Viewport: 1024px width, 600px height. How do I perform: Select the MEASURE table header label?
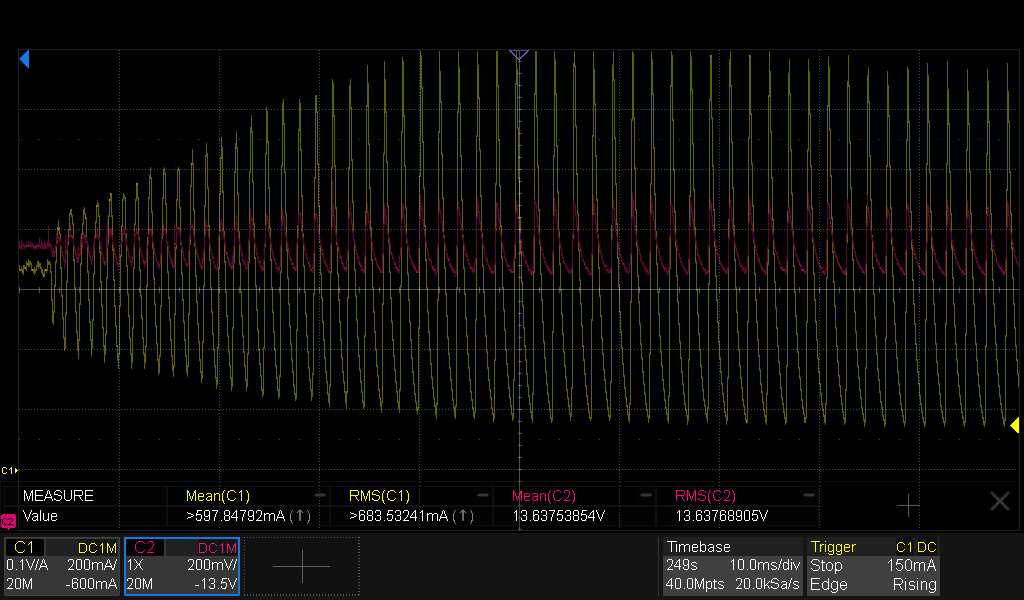(x=58, y=496)
